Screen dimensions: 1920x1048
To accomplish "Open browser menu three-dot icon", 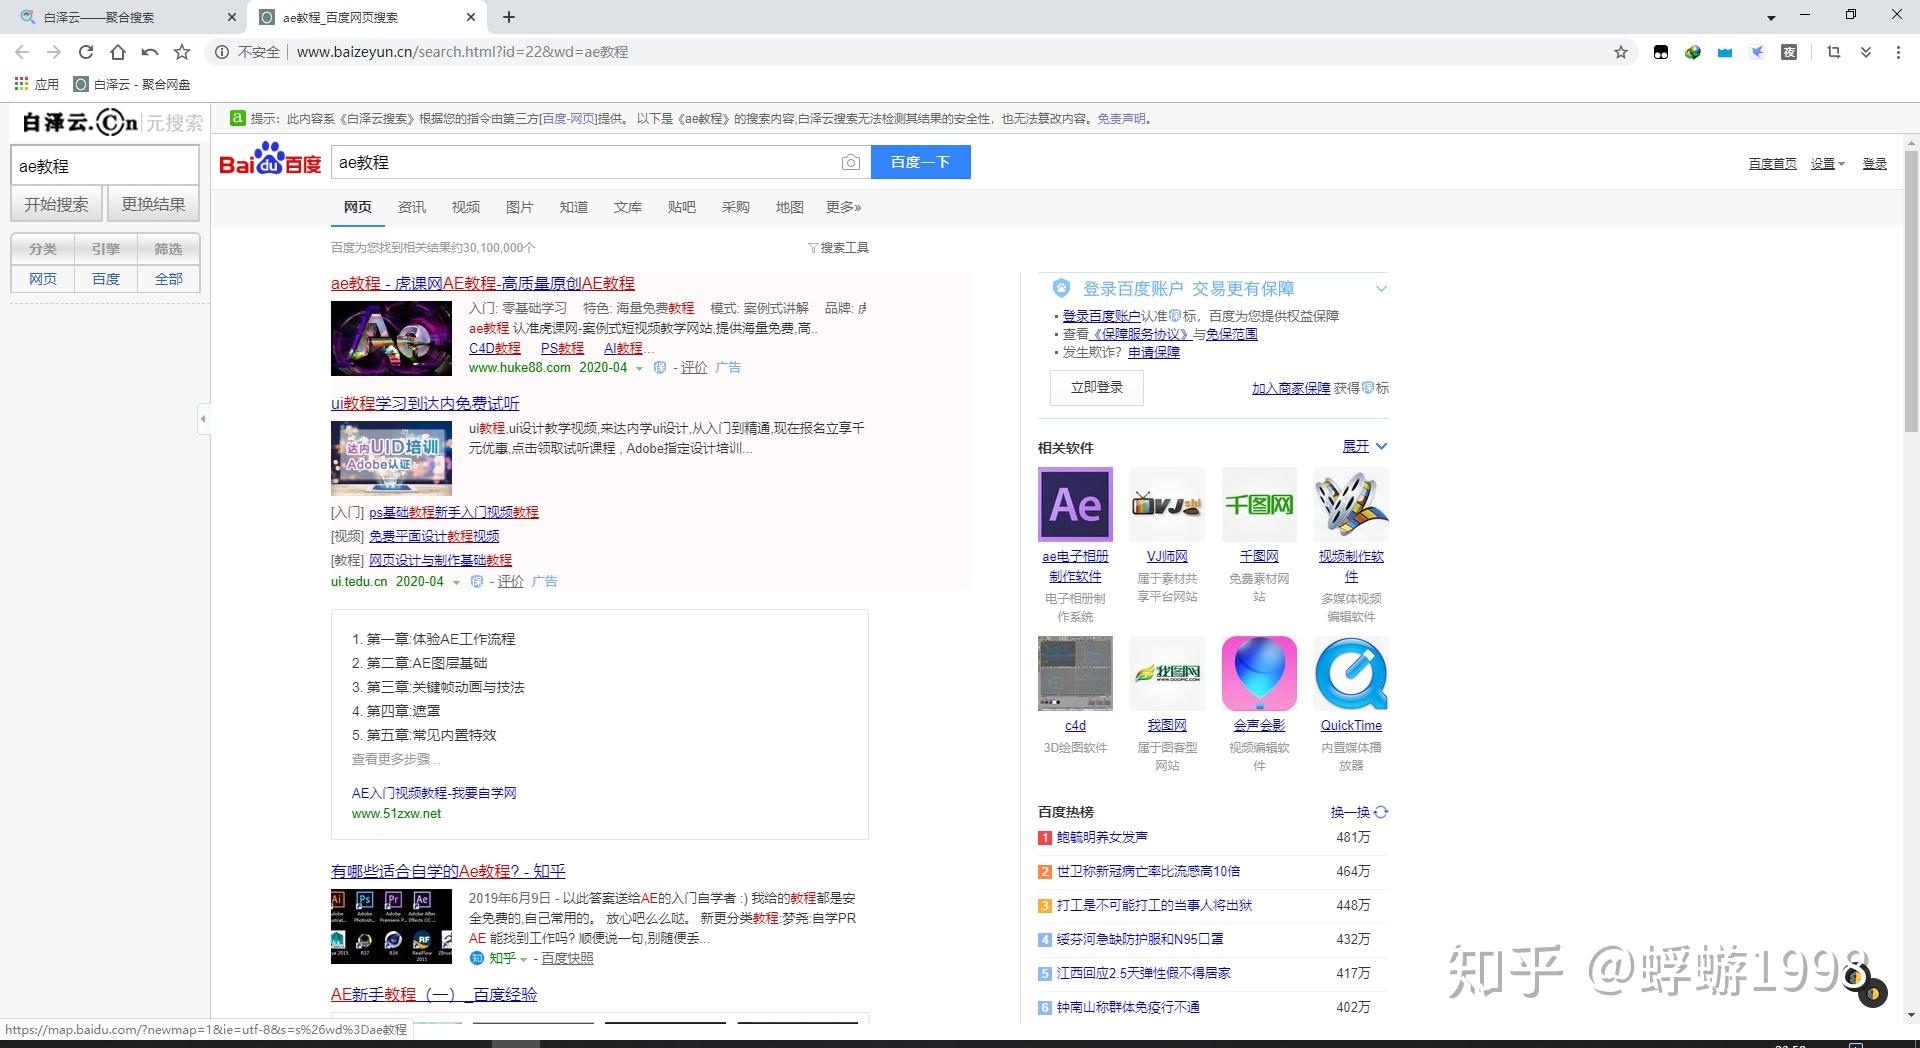I will 1898,52.
